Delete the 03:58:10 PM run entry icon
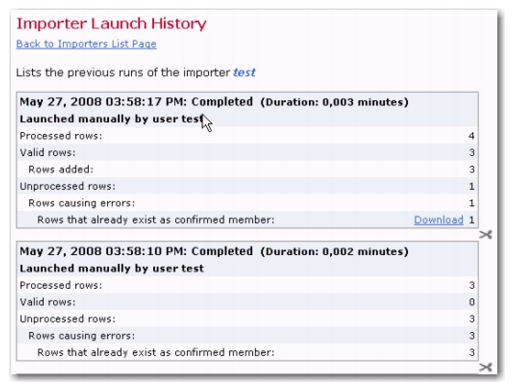This screenshot has height=389, width=514. point(485,367)
